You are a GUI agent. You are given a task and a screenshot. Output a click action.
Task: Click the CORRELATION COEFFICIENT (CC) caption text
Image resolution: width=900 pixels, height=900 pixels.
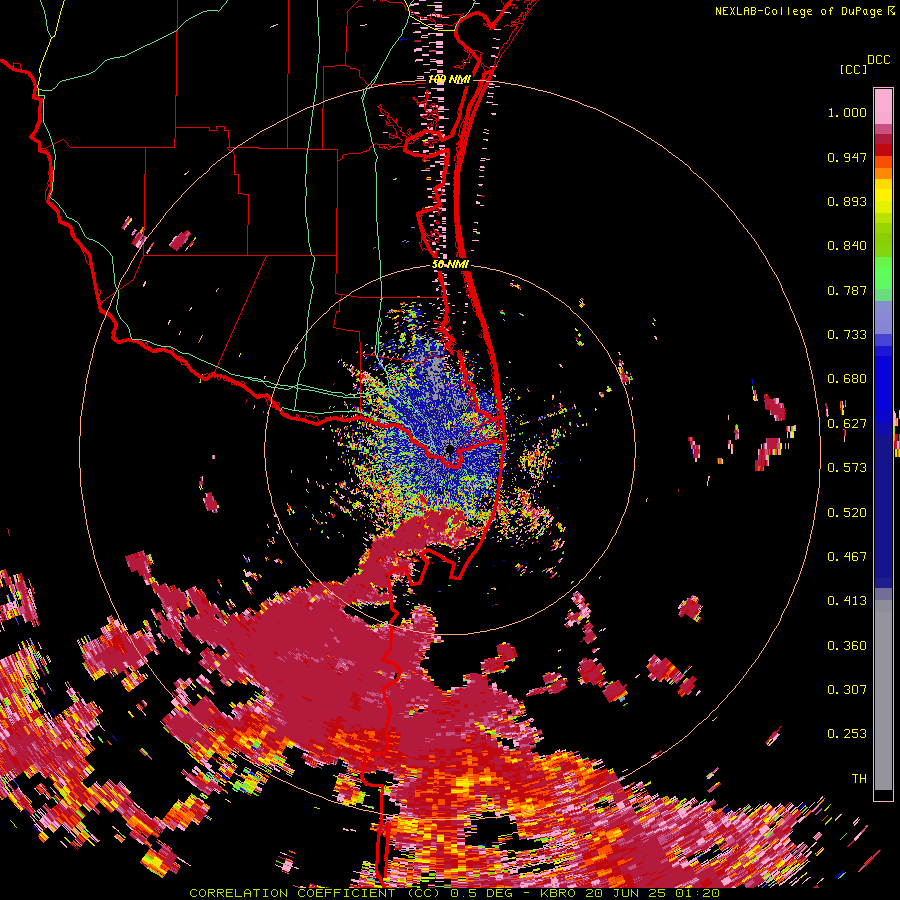[315, 893]
